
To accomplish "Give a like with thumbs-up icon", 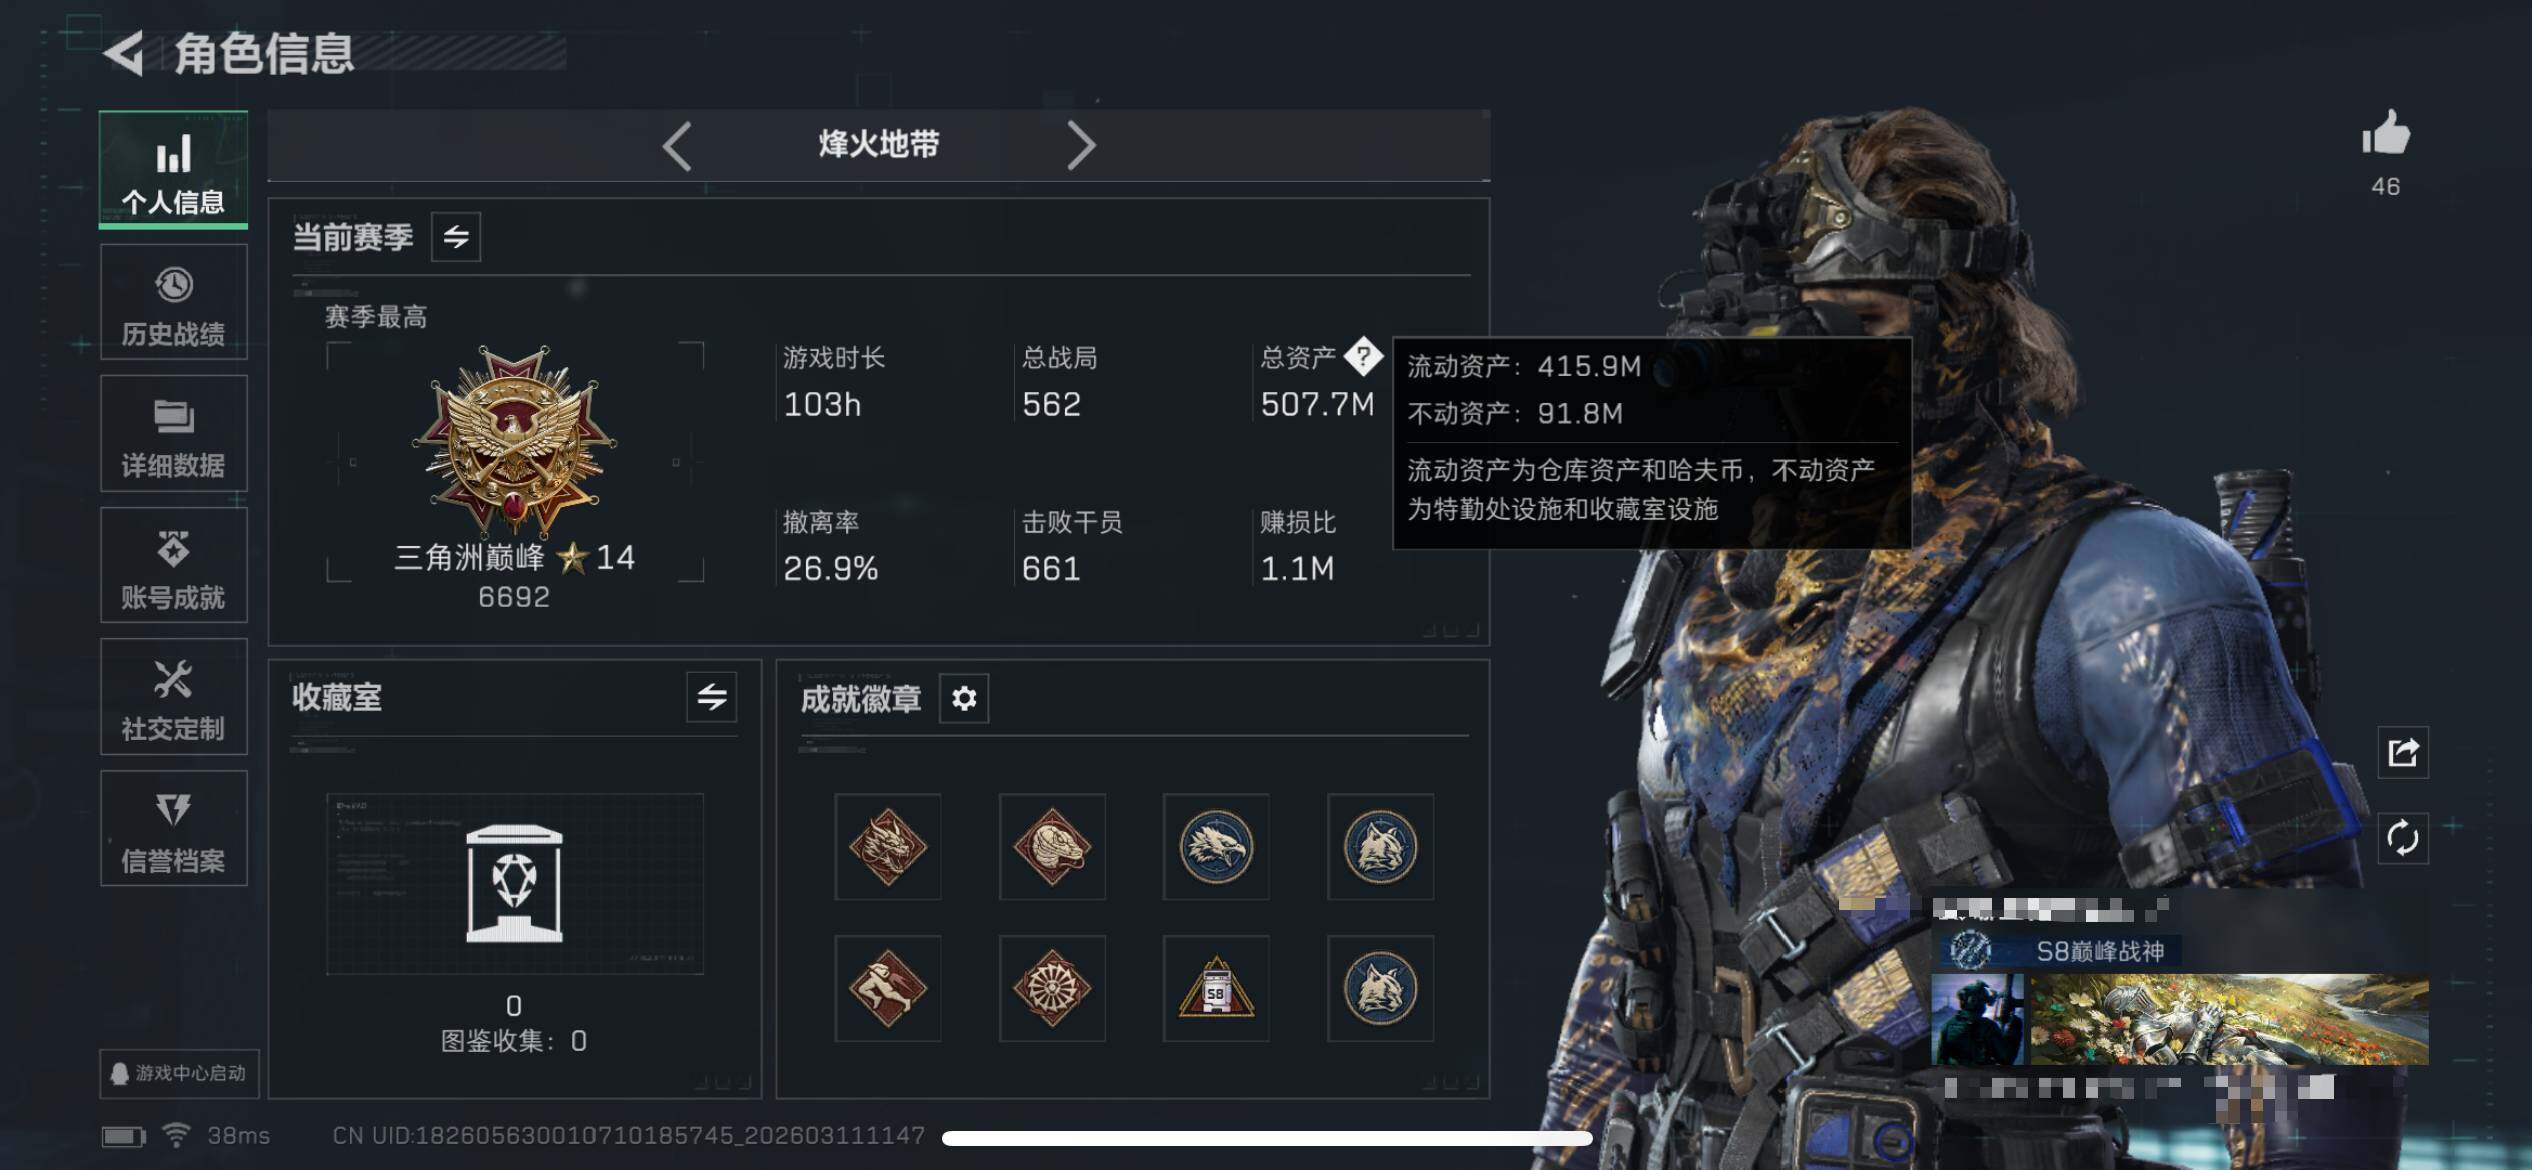I will pyautogui.click(x=2386, y=133).
